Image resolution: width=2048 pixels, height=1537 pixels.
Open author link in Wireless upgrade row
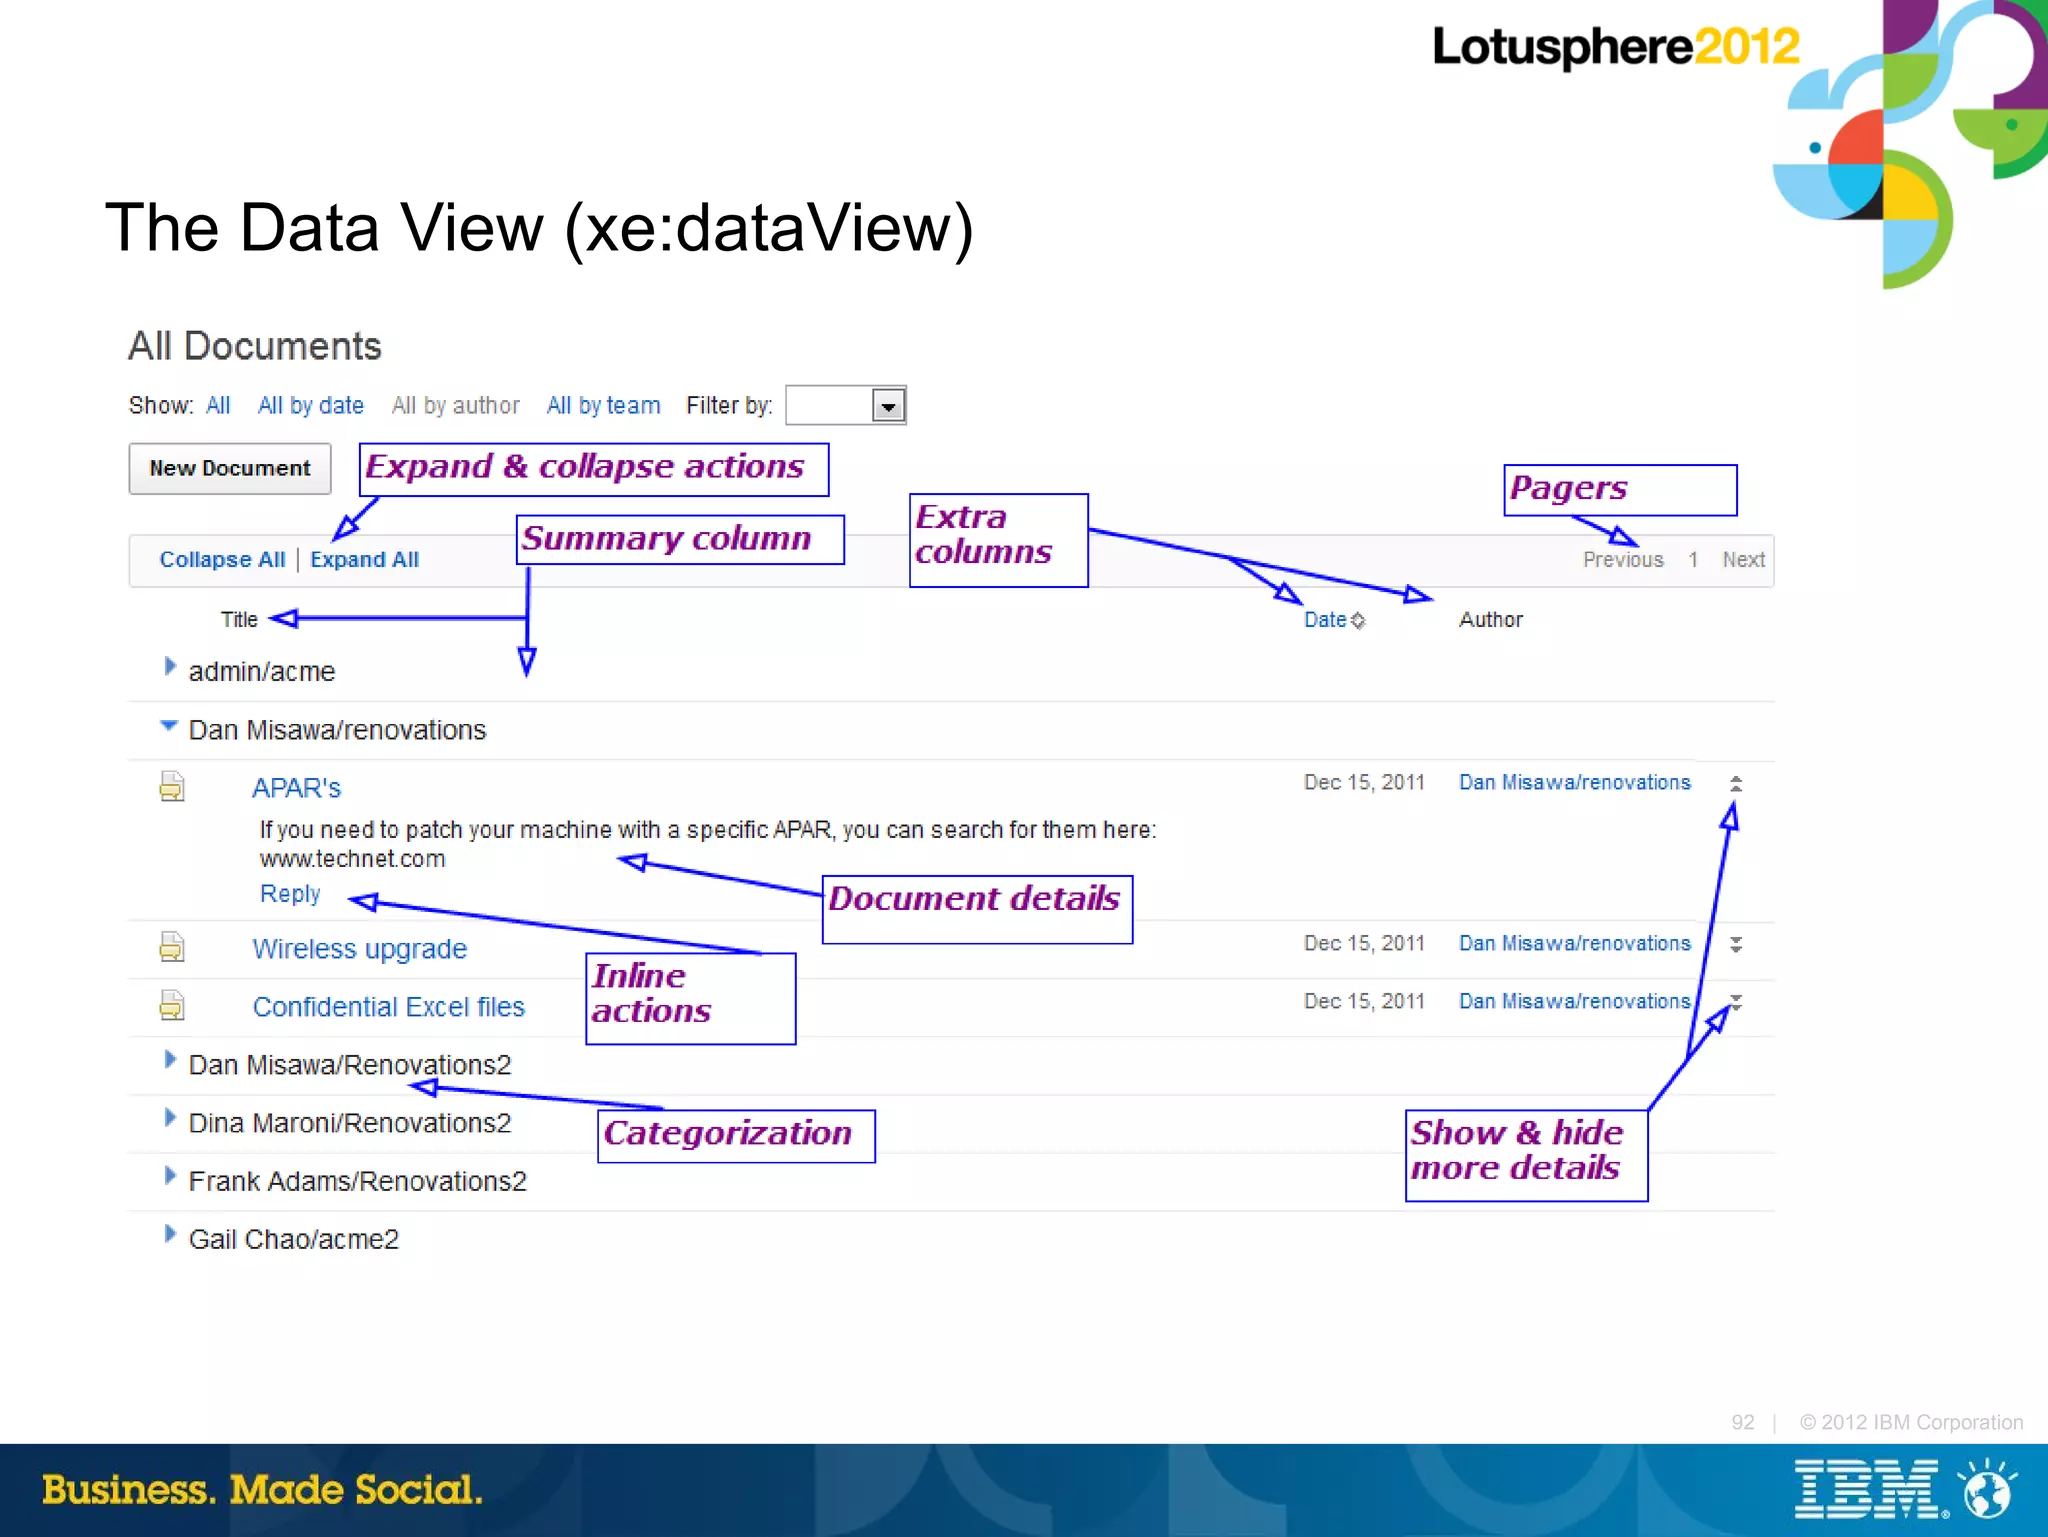point(1575,943)
